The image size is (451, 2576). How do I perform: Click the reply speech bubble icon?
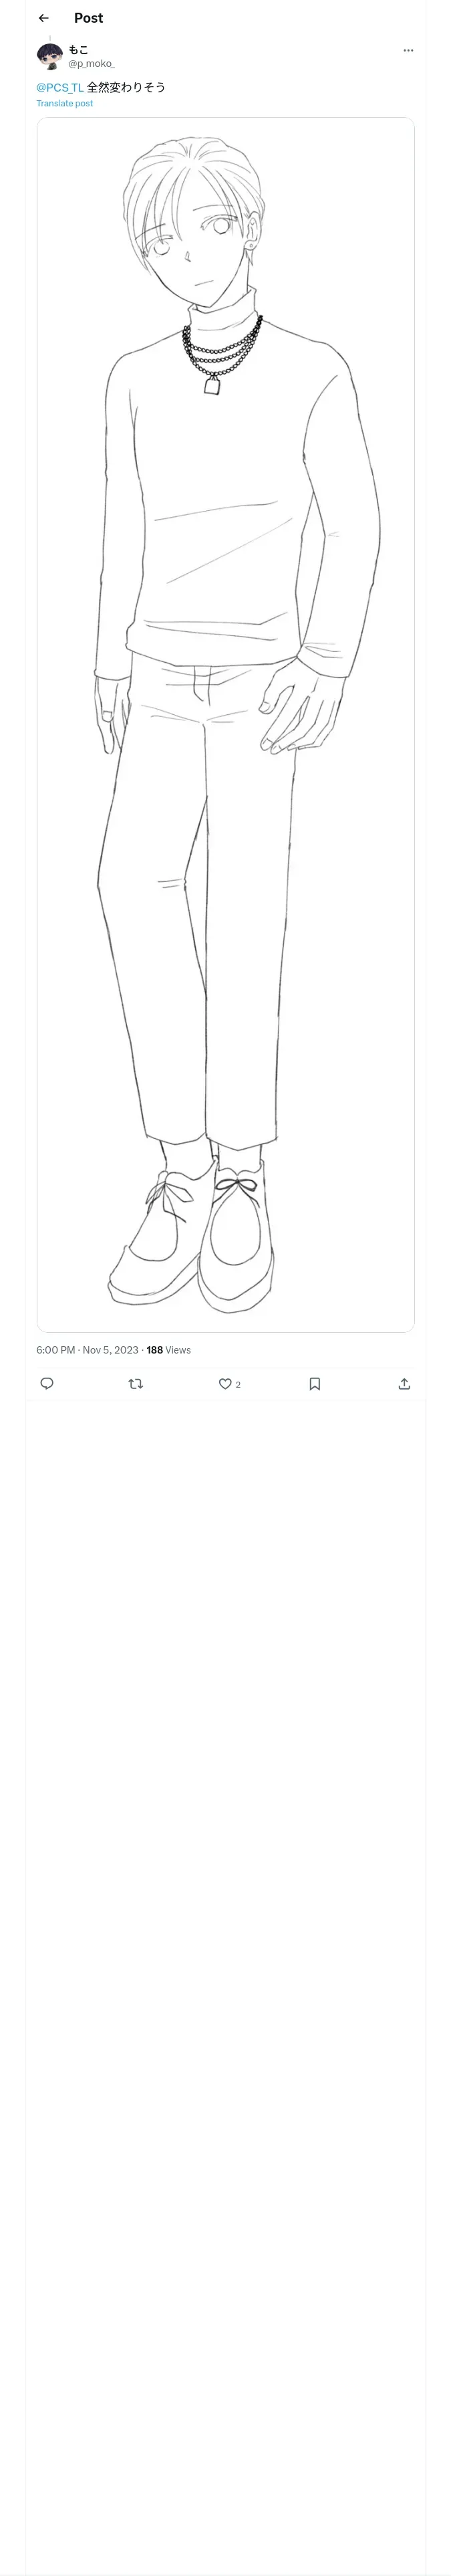click(x=47, y=1383)
